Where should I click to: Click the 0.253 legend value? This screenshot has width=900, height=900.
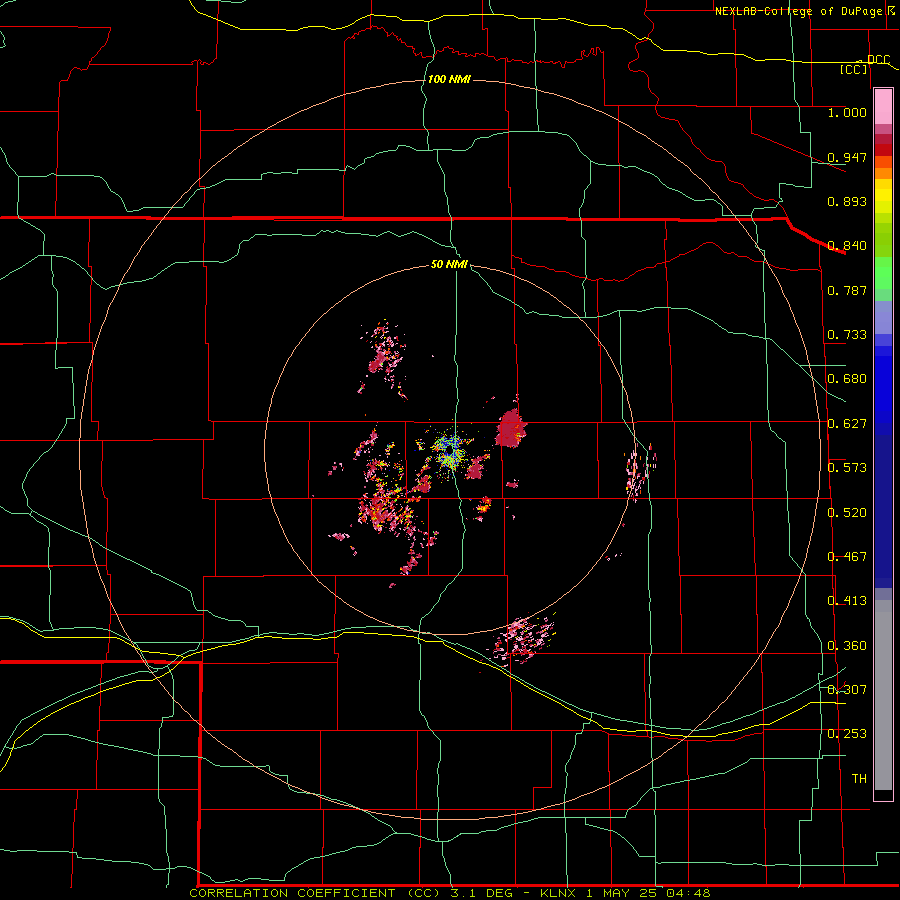[847, 734]
